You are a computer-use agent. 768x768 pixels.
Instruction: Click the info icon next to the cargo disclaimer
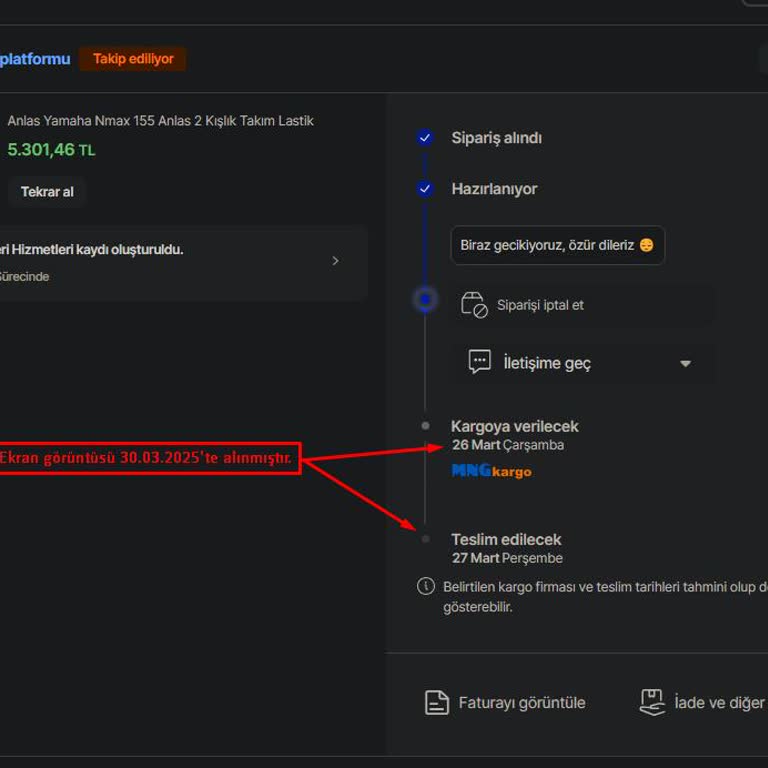click(426, 587)
